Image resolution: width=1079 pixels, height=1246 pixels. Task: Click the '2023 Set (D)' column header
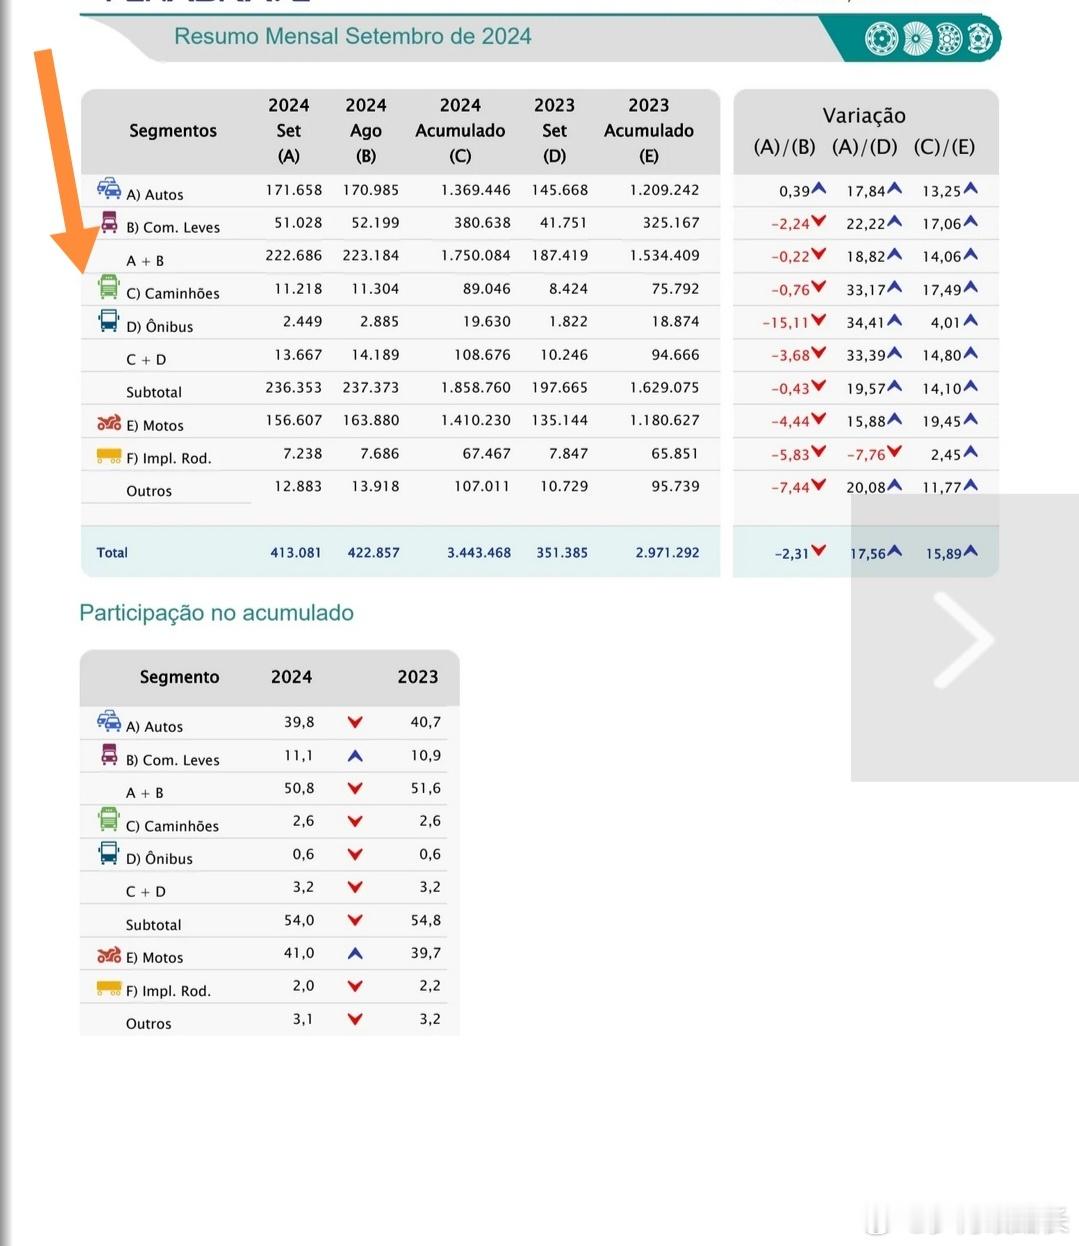[x=554, y=130]
